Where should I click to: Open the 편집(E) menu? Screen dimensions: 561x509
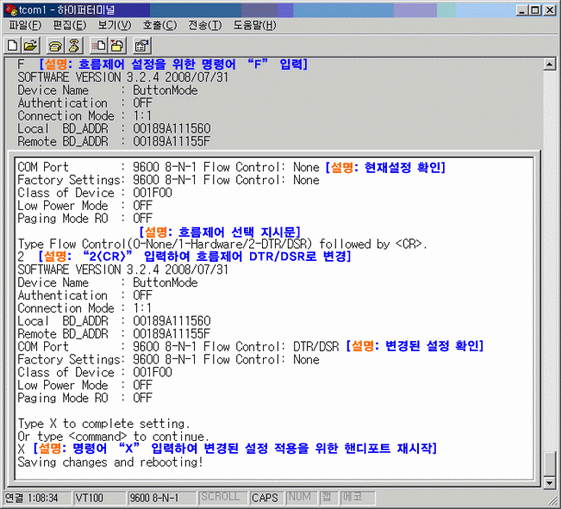[70, 25]
